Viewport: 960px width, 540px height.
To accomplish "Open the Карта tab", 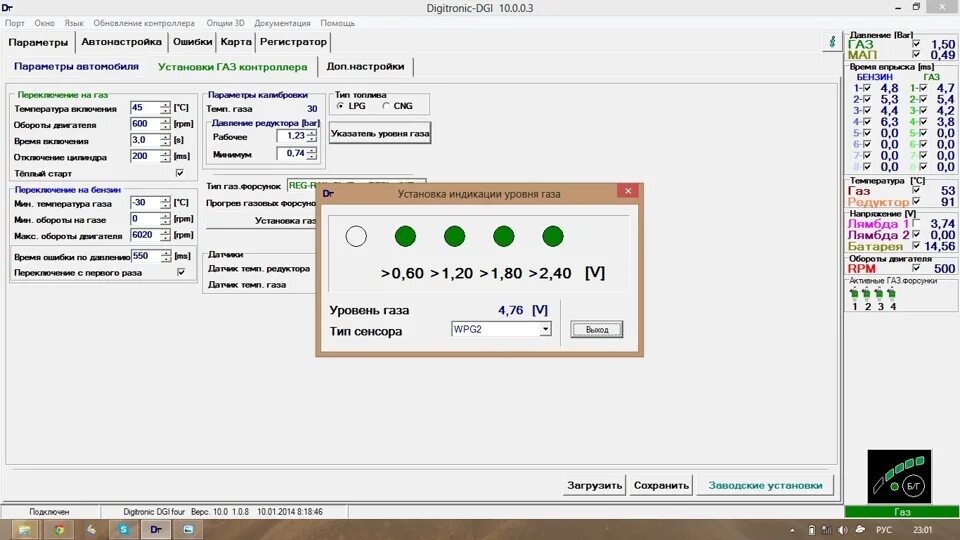I will click(x=236, y=42).
